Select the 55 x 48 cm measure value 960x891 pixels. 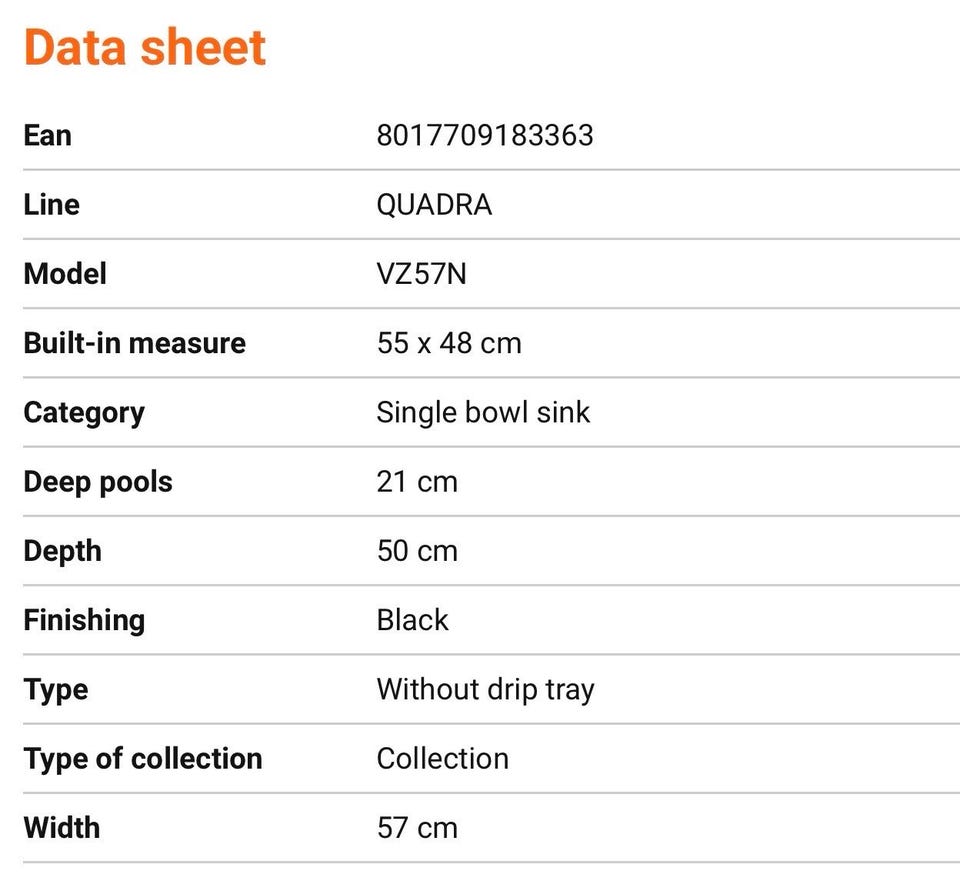(449, 343)
